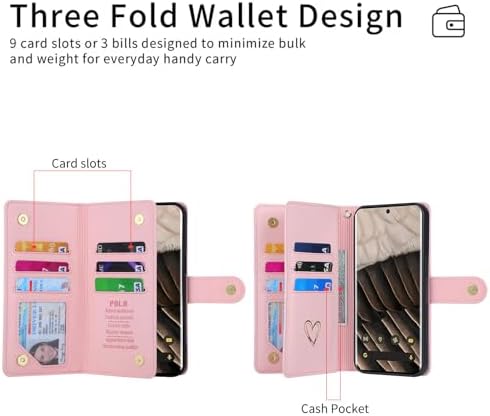The height and width of the screenshot is (416, 490).
Task: Click the gold snap on left wallet's strap
Action: pyautogui.click(x=231, y=290)
